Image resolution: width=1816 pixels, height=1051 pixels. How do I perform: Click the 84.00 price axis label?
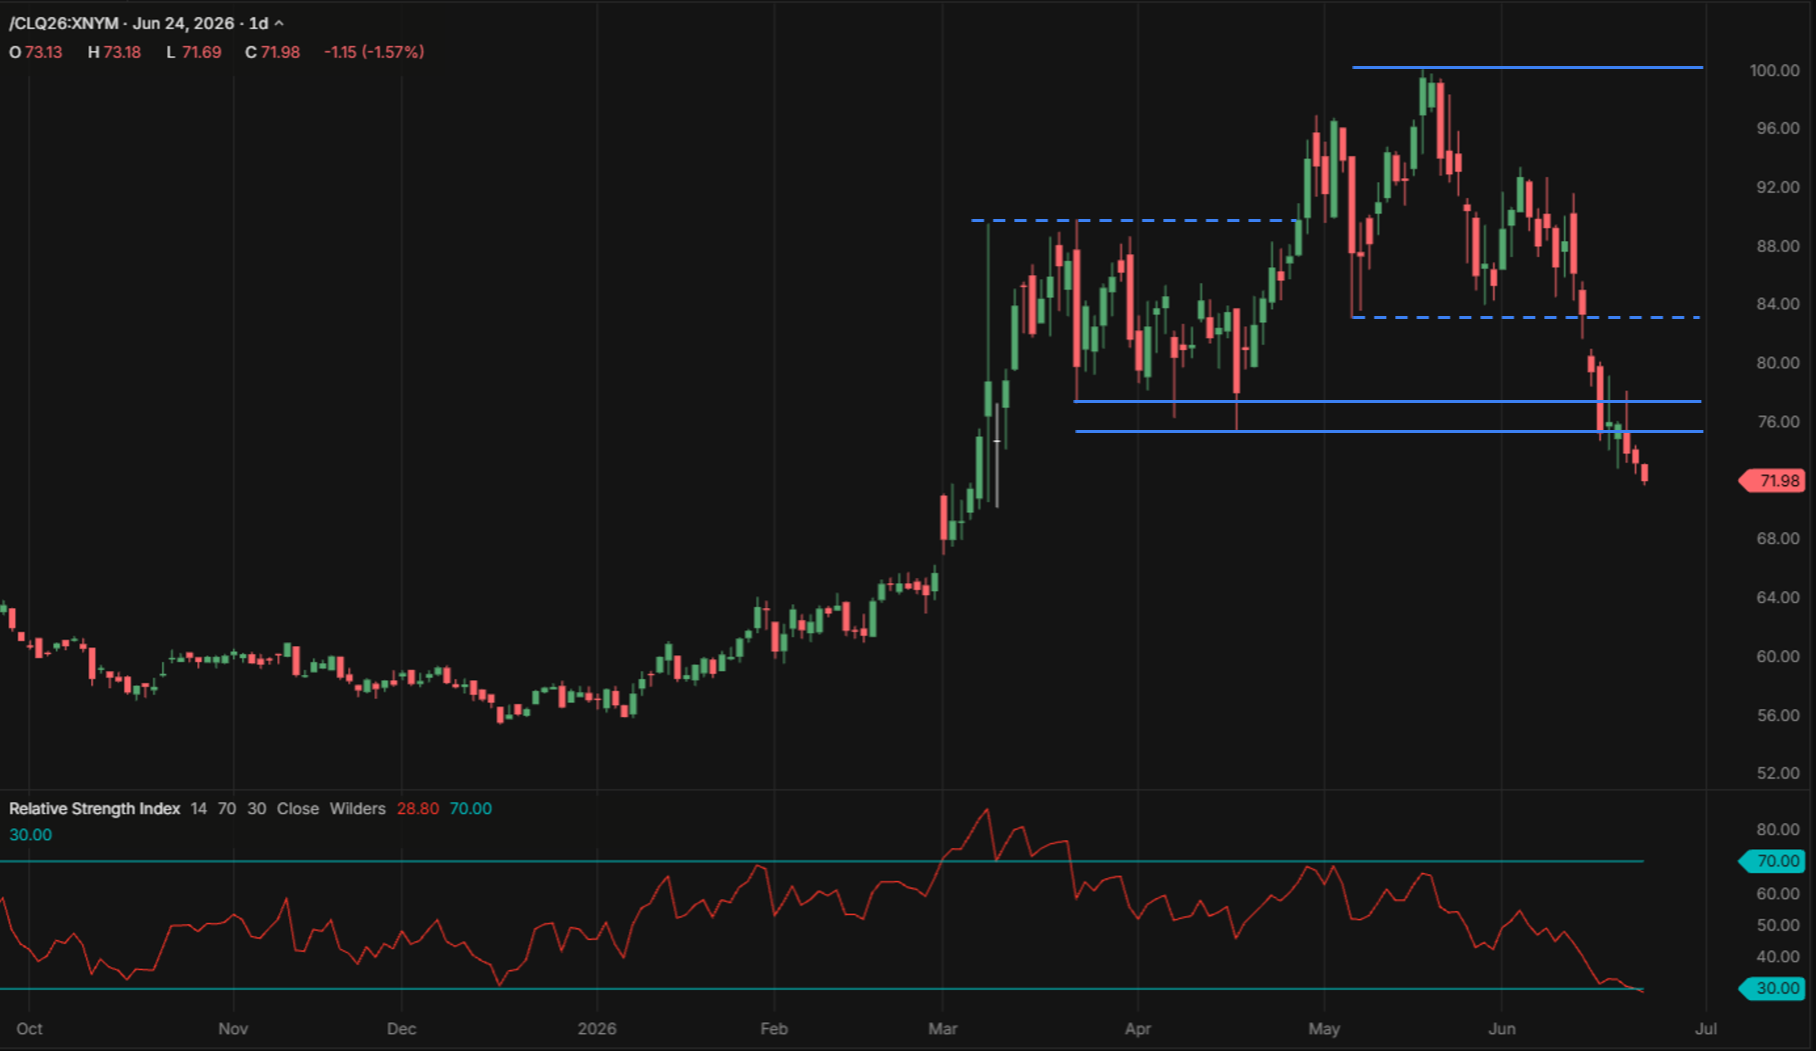coord(1777,304)
